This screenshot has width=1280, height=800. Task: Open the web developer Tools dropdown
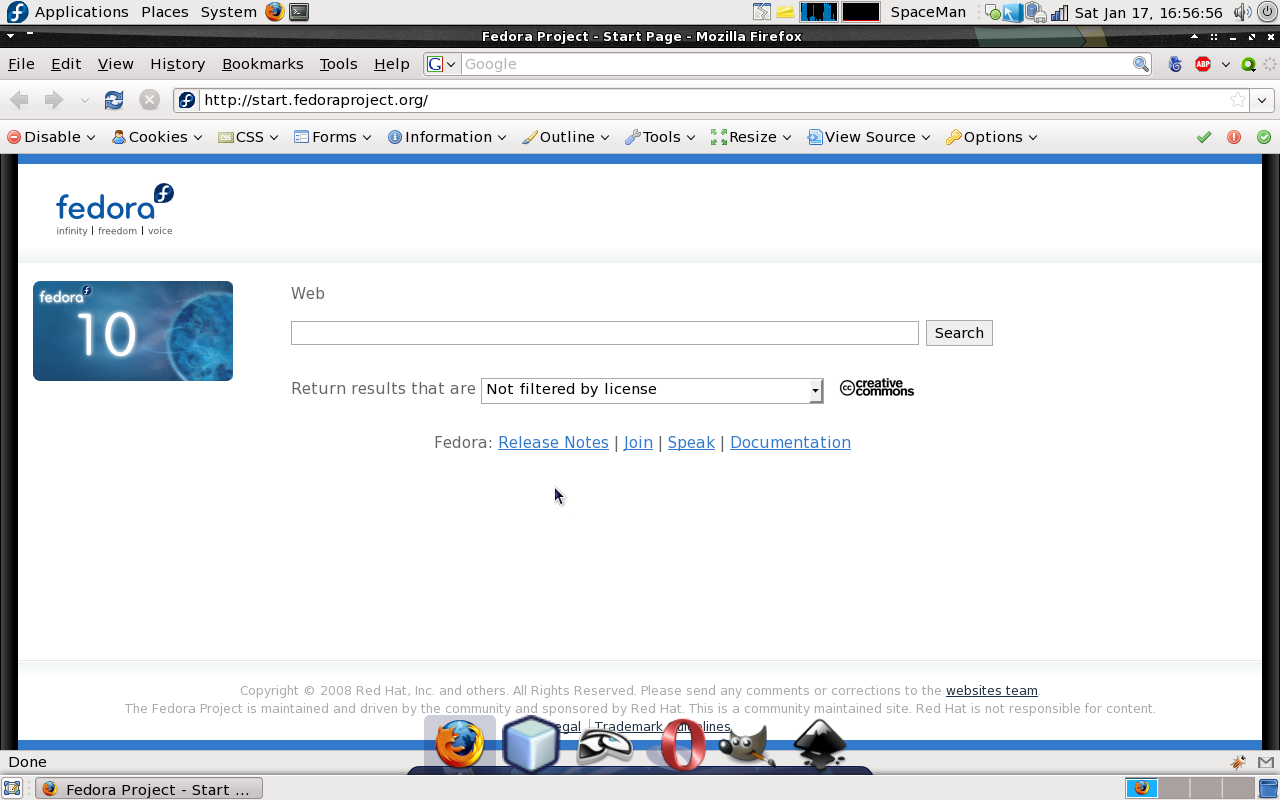point(660,137)
